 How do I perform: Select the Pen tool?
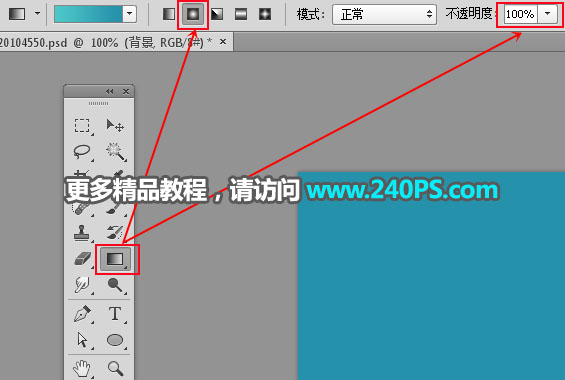click(x=82, y=314)
